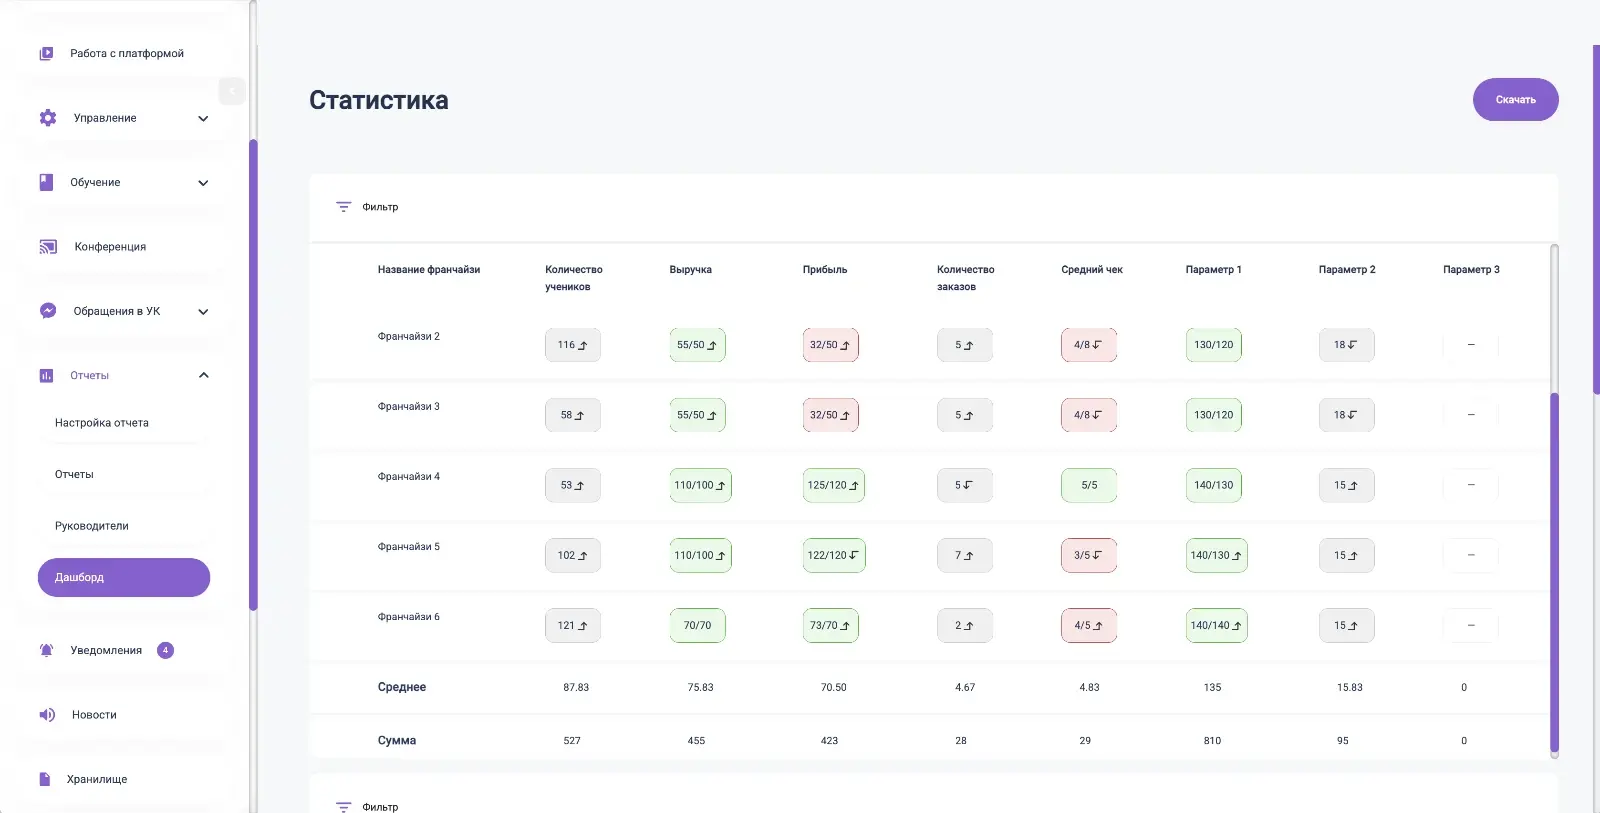Click the statistics table vertical scrollbar
This screenshot has width=1600, height=813.
coord(1554,572)
